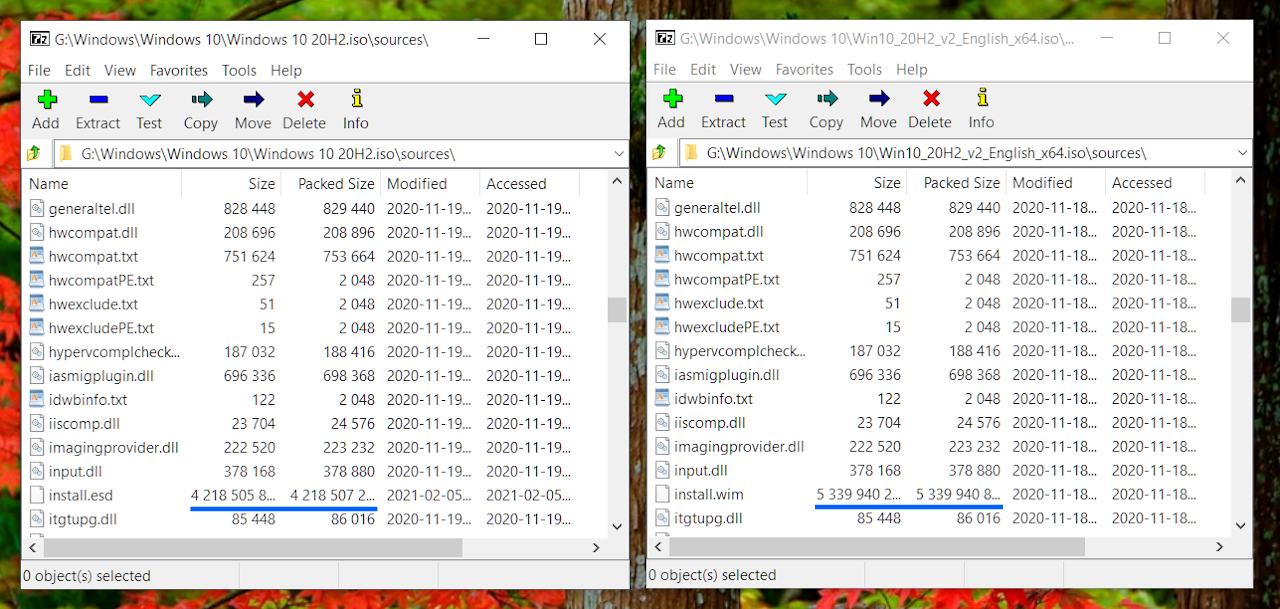Open the Edit menu in the right window

[x=703, y=69]
